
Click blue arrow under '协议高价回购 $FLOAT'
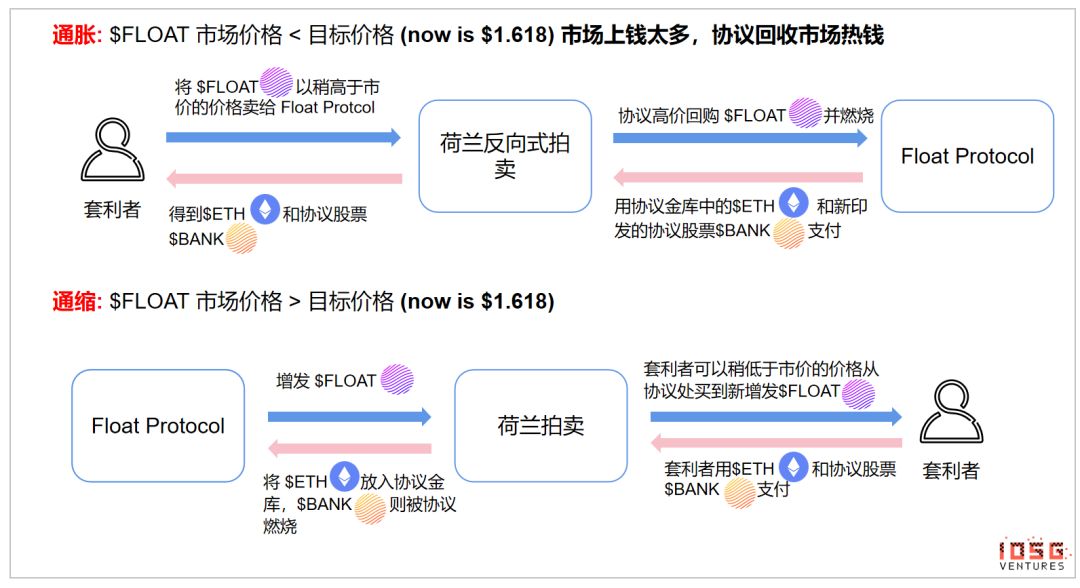[x=740, y=138]
